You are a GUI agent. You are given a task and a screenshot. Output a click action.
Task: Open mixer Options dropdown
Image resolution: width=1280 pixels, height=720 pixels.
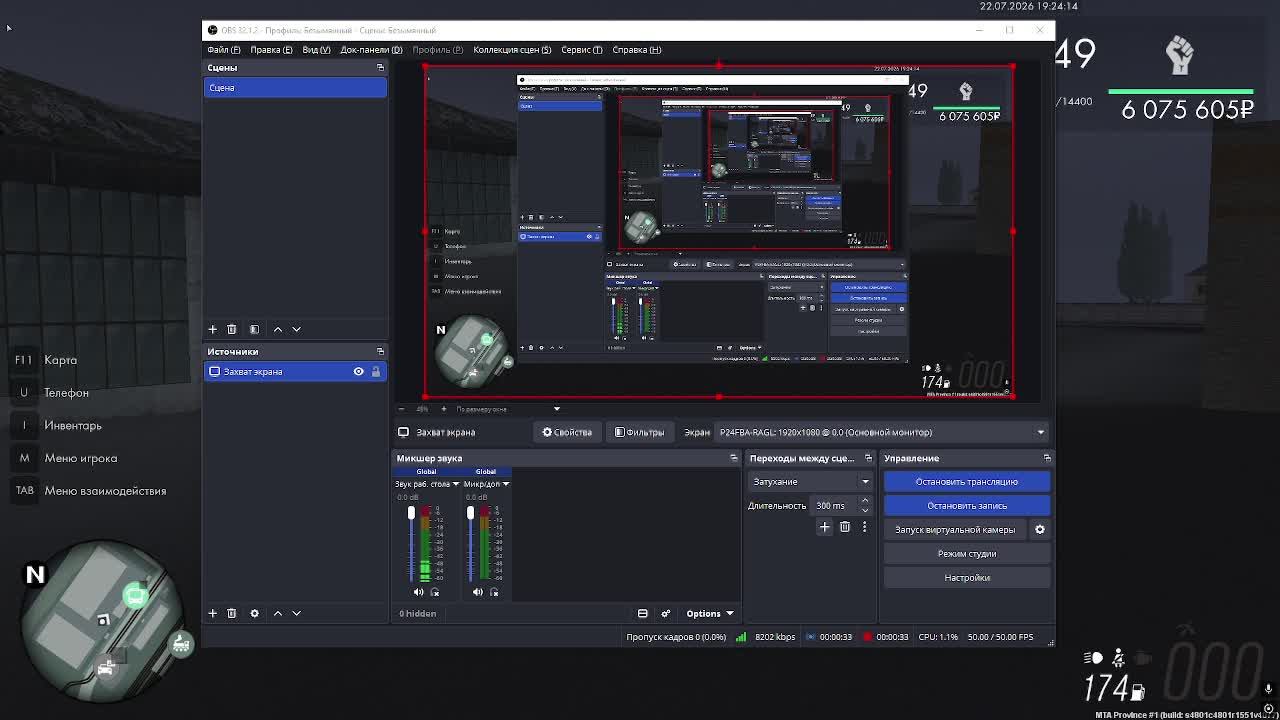(x=709, y=614)
